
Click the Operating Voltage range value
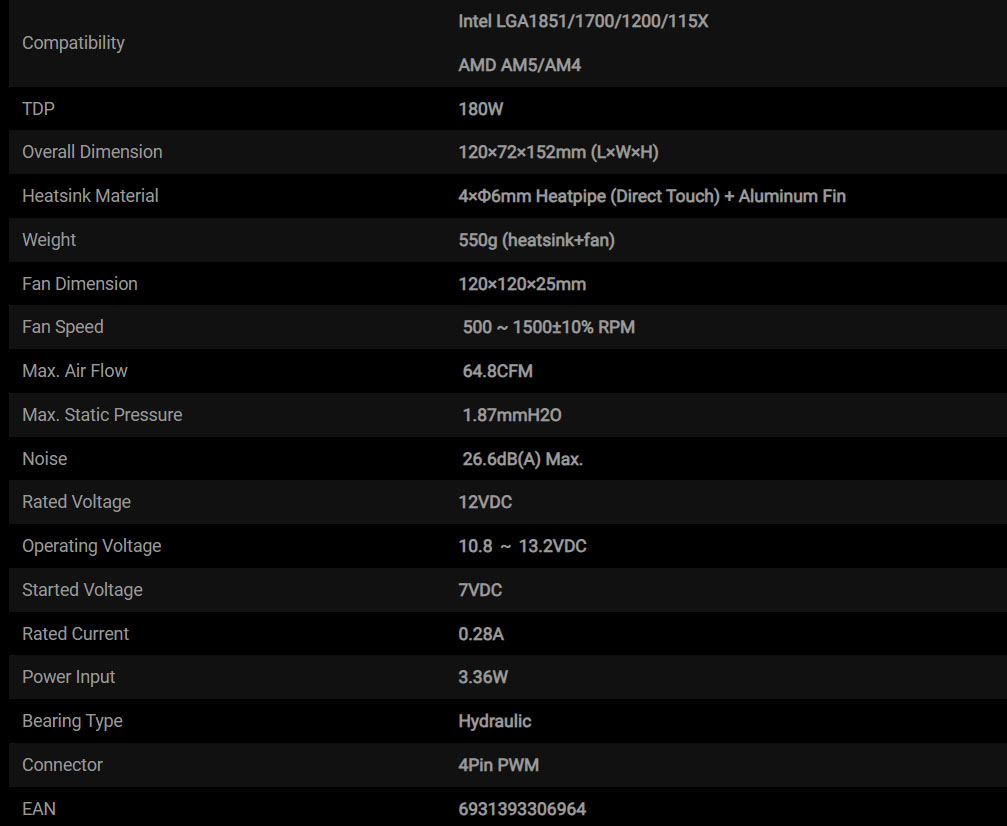click(x=522, y=546)
